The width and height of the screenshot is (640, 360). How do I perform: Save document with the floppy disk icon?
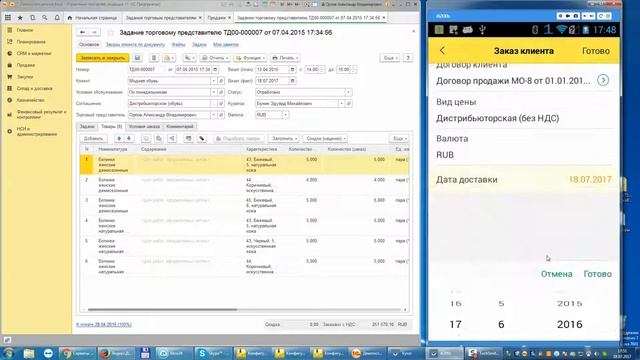coord(137,58)
